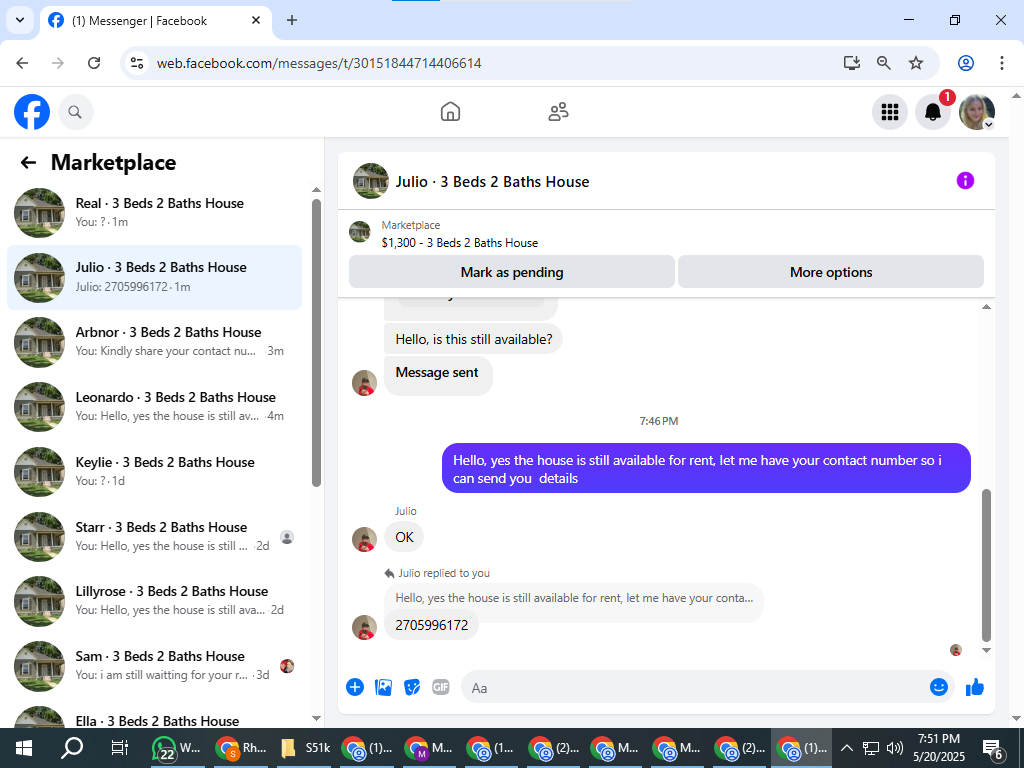Open chat with Sam

[x=154, y=665]
